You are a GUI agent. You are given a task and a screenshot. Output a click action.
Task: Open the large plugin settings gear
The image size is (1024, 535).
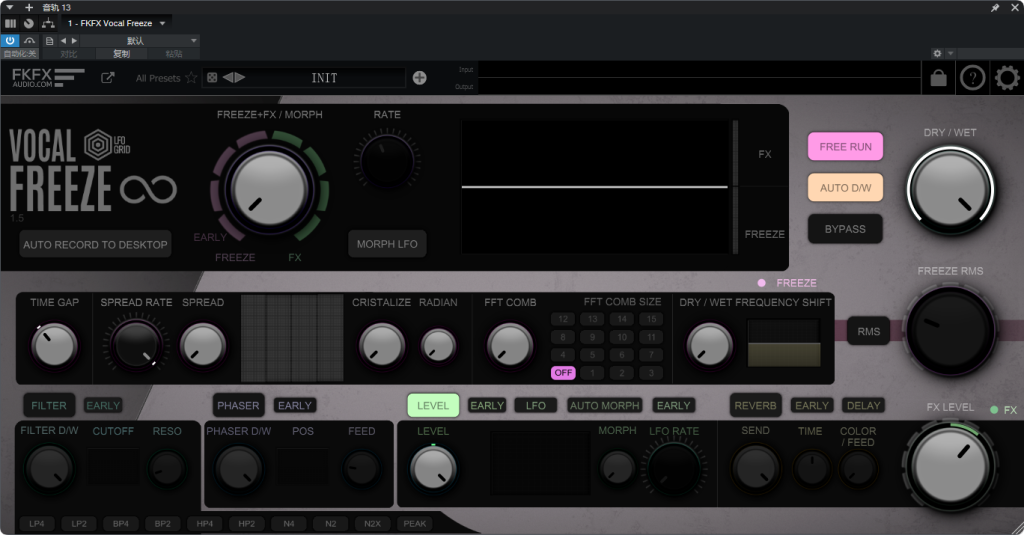click(x=1007, y=78)
